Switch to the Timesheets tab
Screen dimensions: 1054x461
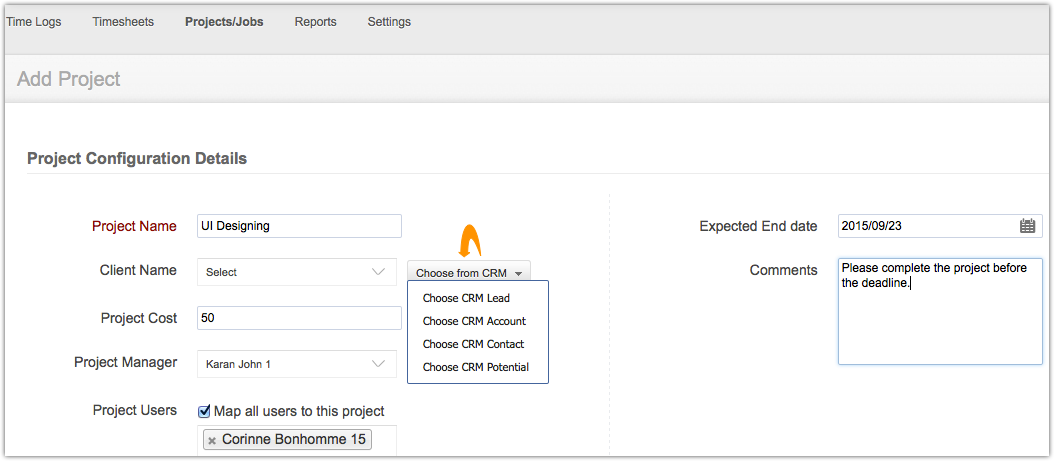[123, 22]
